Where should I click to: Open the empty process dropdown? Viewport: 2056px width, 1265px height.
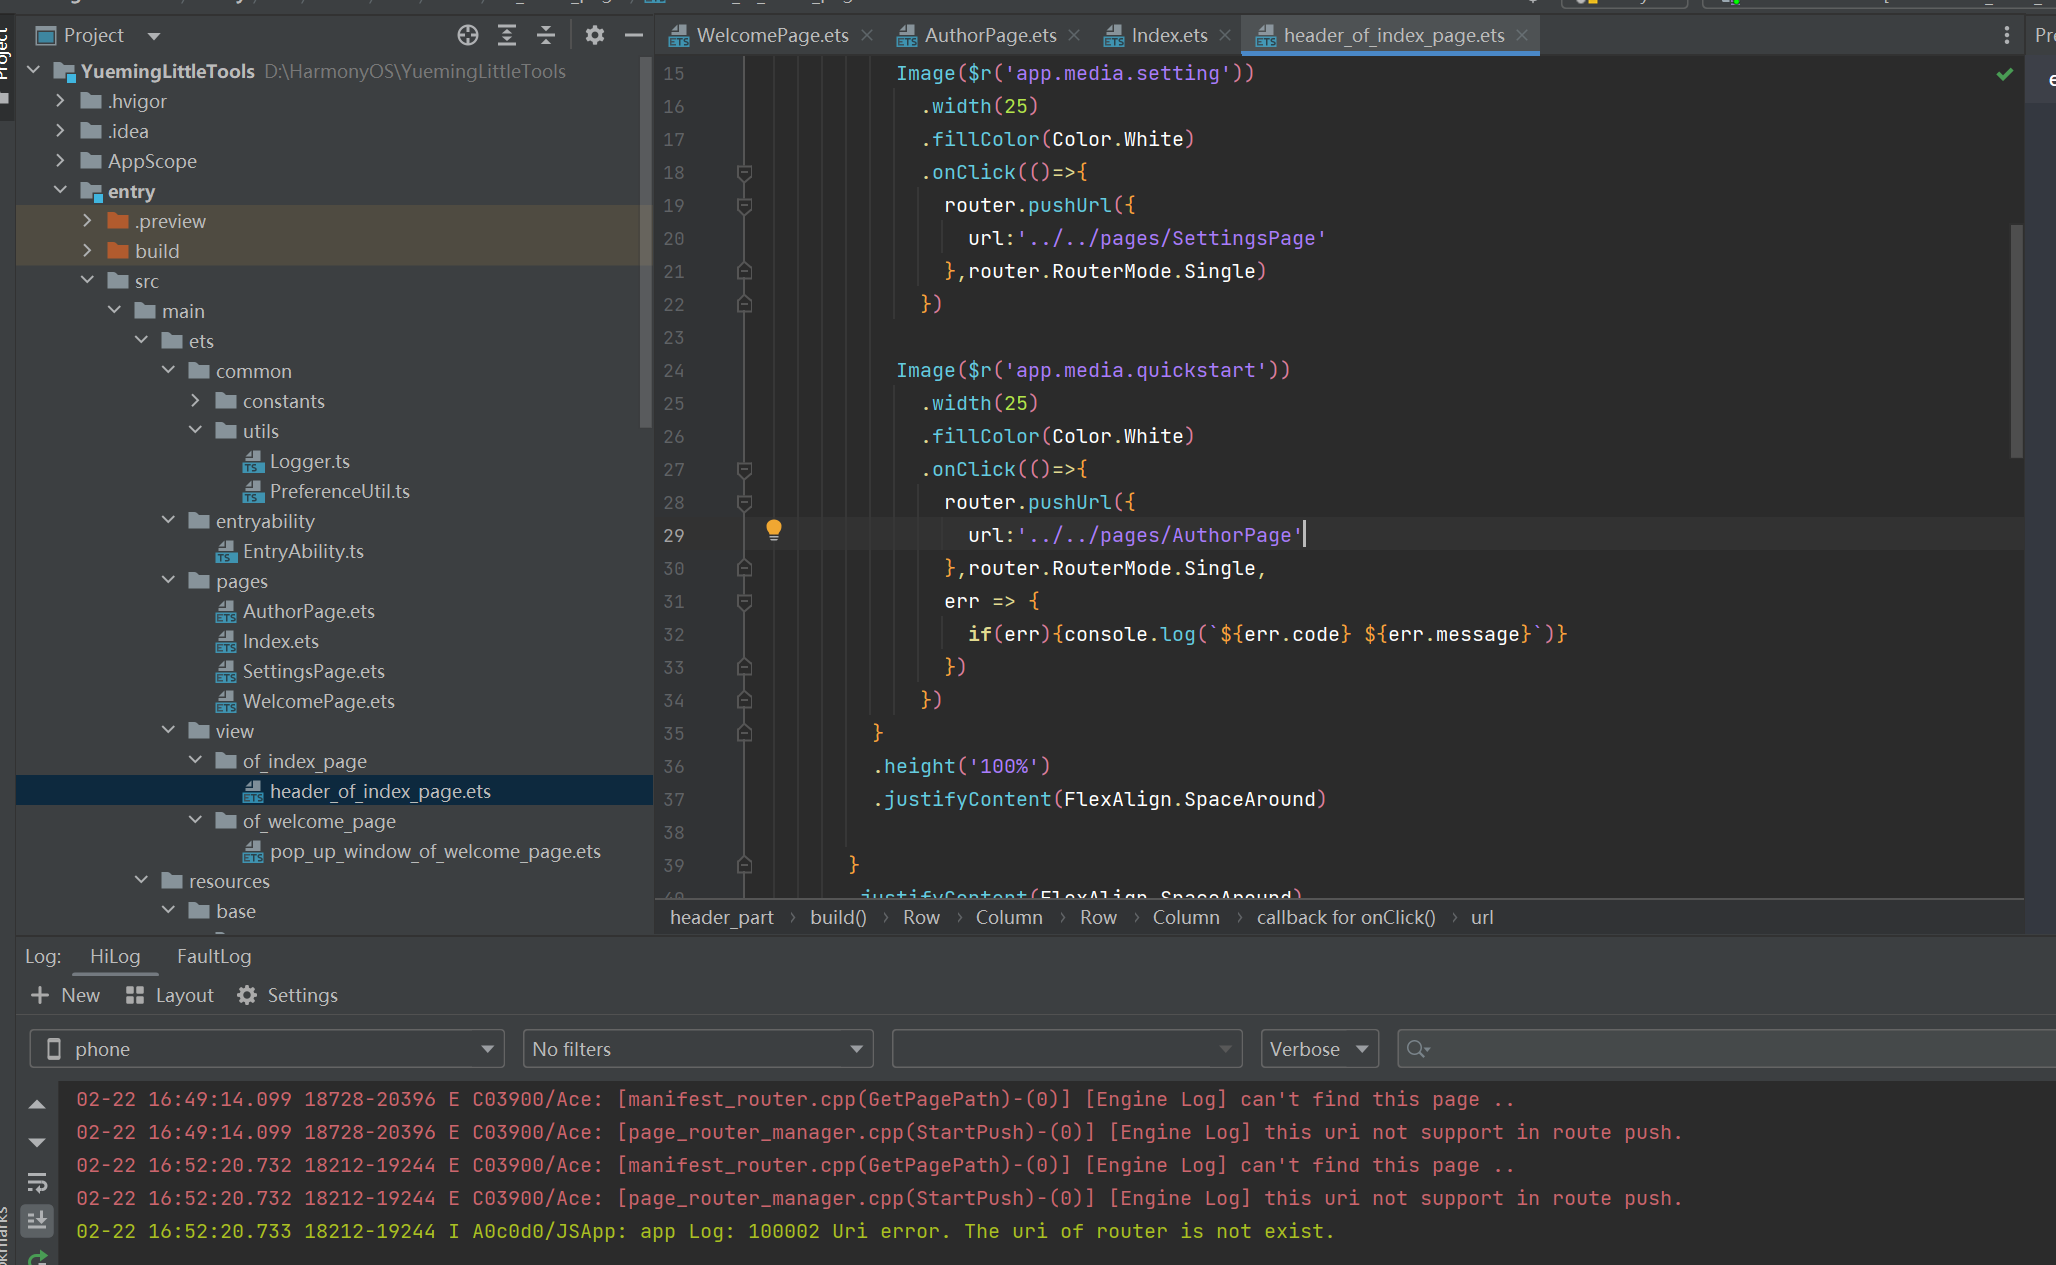click(x=1066, y=1049)
